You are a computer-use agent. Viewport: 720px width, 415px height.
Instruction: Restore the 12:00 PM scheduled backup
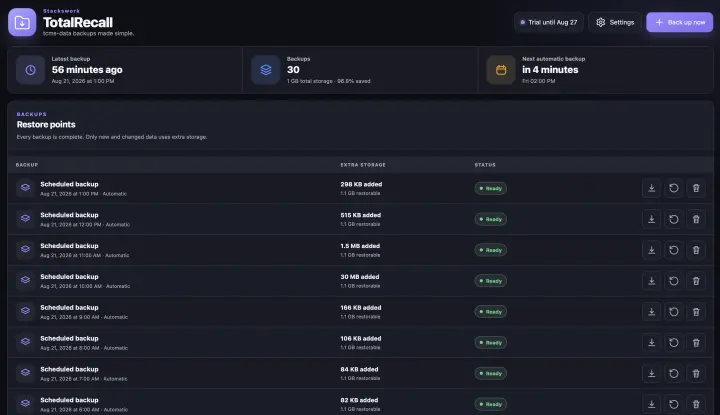674,219
